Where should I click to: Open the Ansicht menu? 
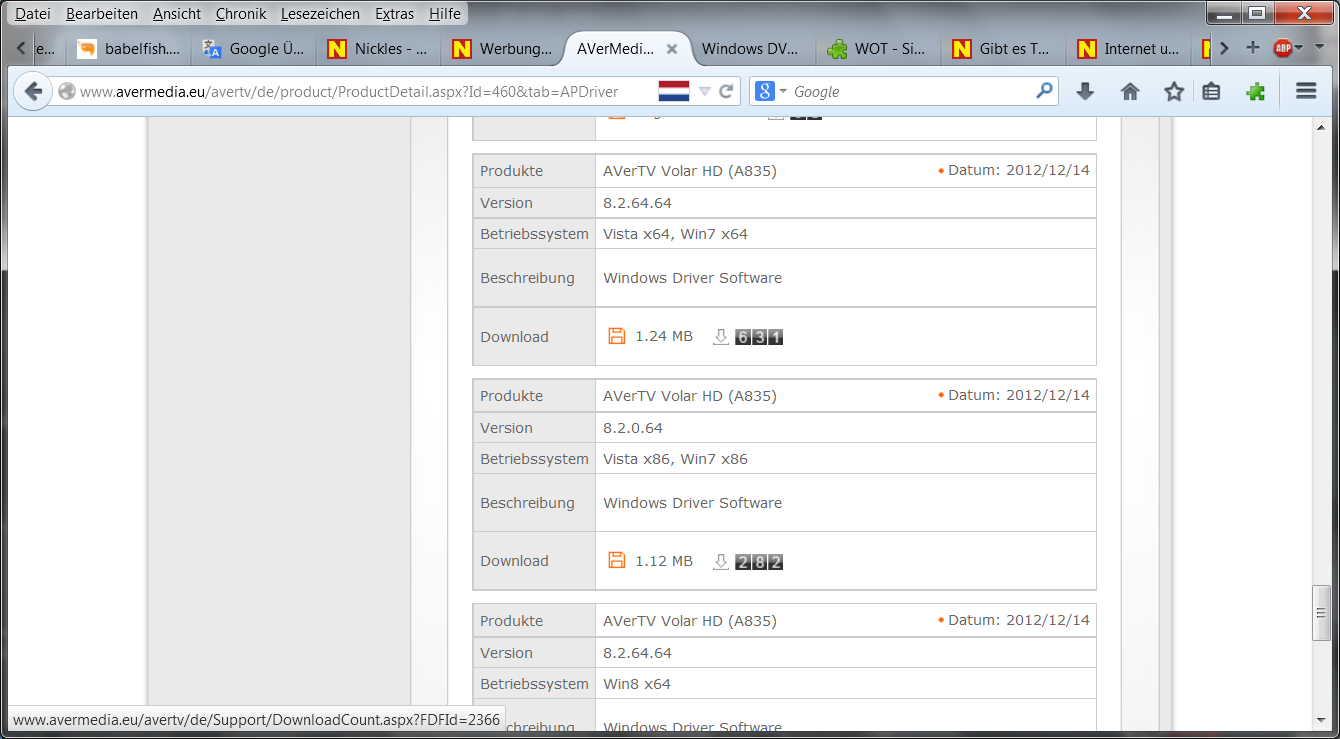[177, 14]
